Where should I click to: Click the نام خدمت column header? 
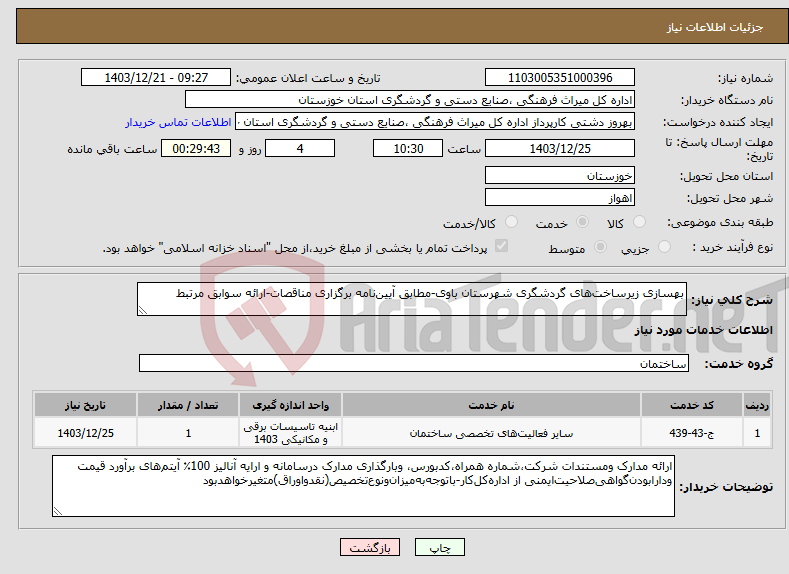click(x=491, y=405)
